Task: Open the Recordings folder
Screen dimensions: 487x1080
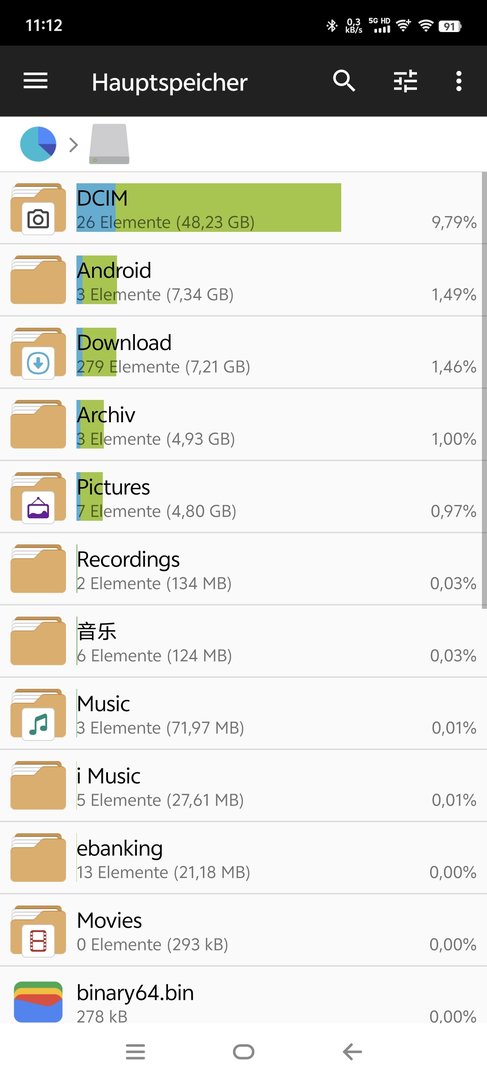Action: tap(243, 570)
